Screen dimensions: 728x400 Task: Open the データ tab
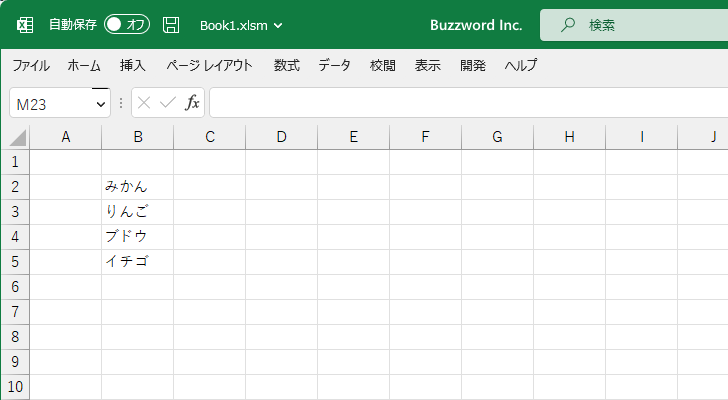[334, 65]
